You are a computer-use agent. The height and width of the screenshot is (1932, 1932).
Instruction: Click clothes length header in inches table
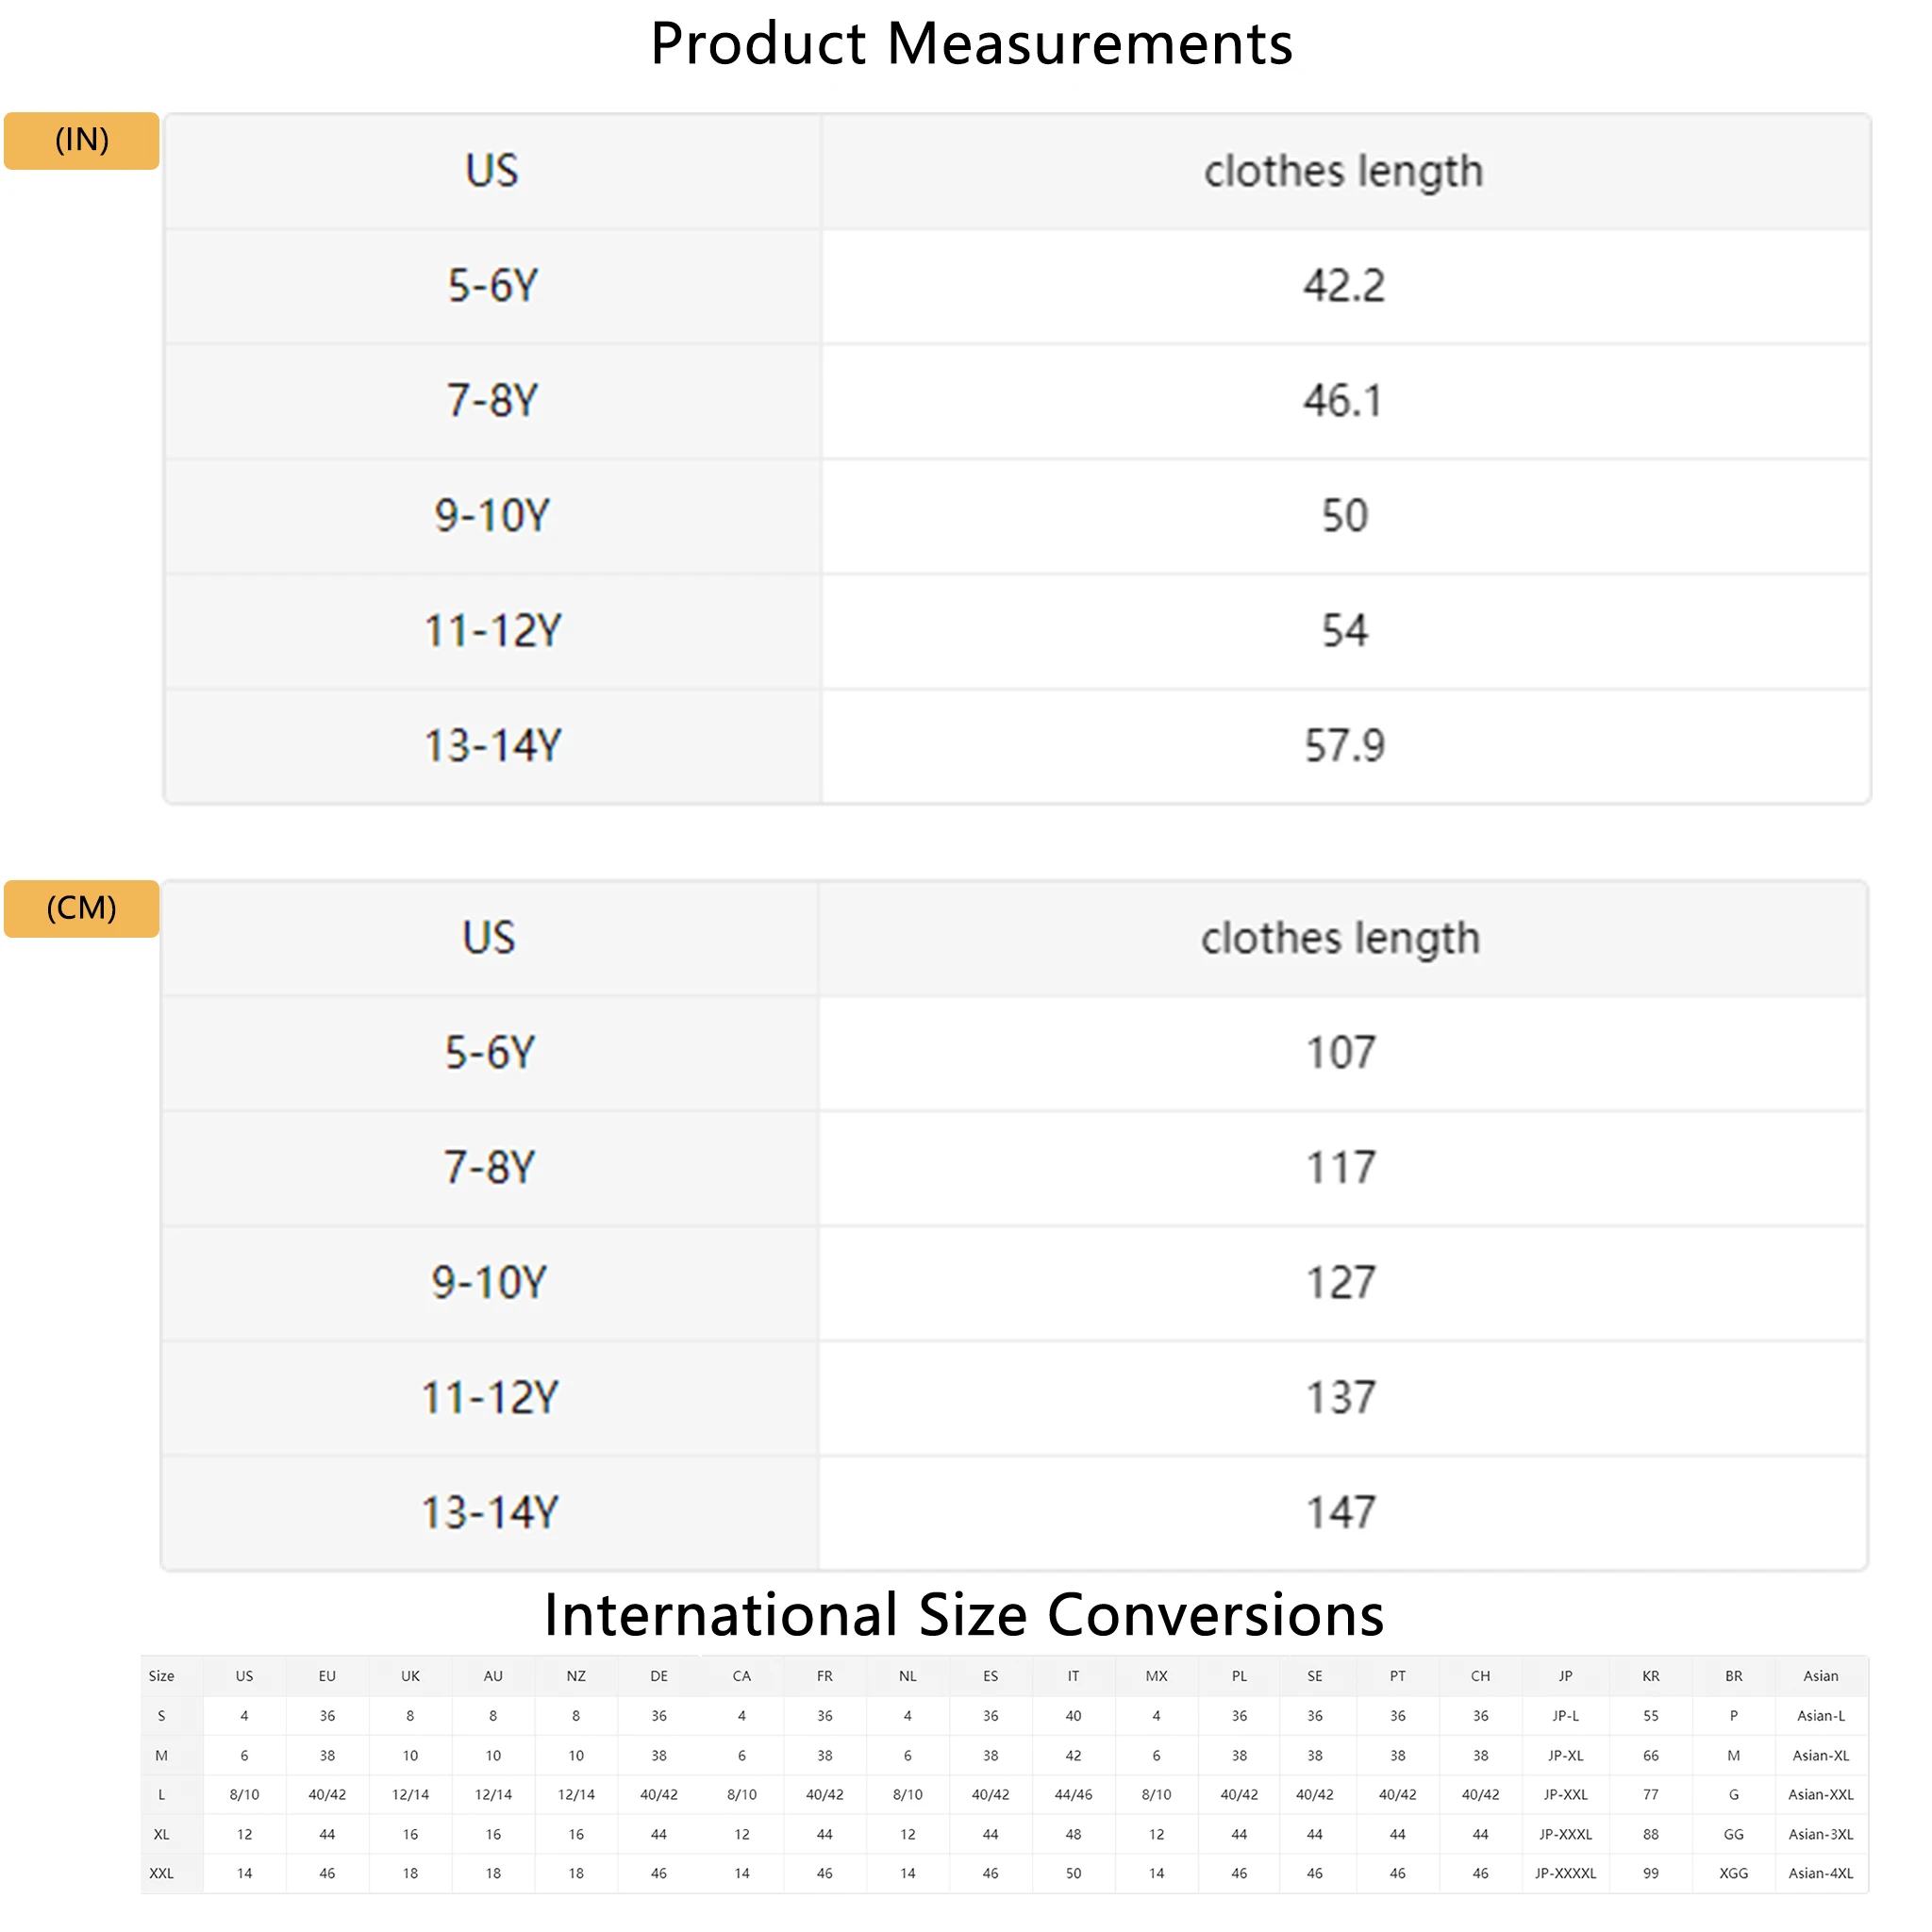pos(1343,171)
